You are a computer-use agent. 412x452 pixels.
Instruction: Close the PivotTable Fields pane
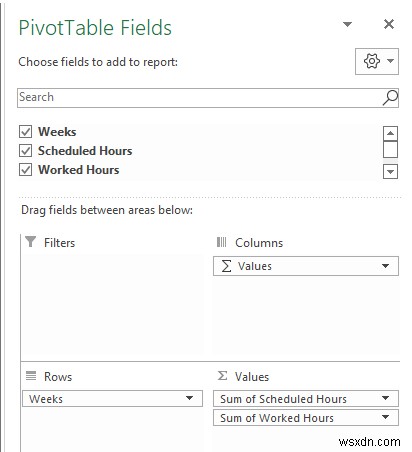(389, 24)
